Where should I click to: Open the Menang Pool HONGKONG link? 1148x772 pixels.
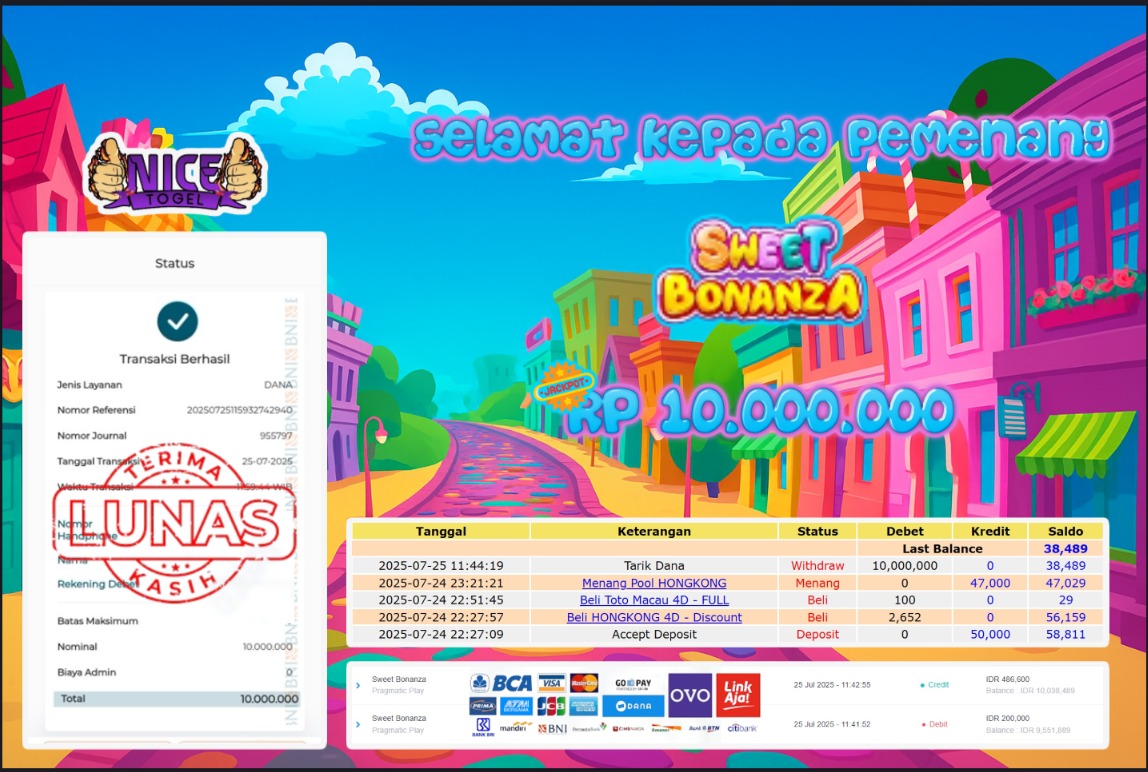pos(654,583)
